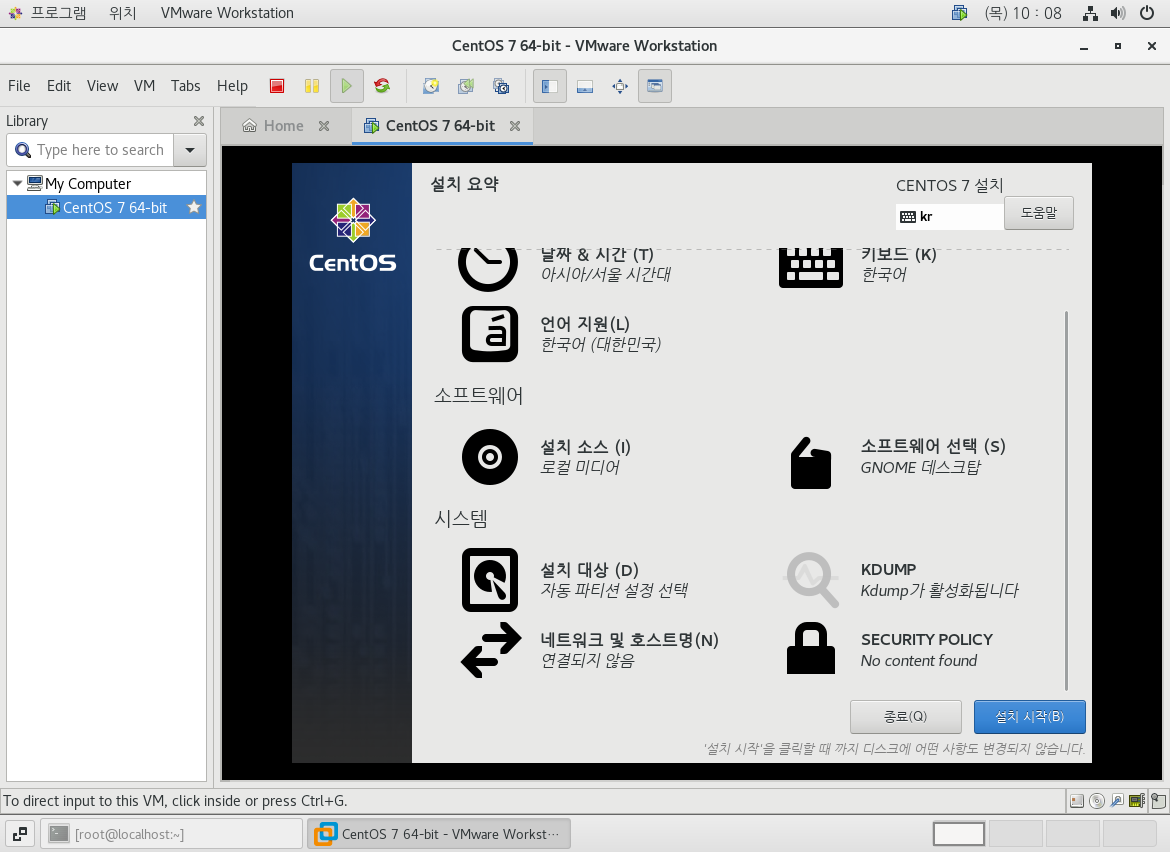Open the Library search dropdown arrow

(190, 150)
